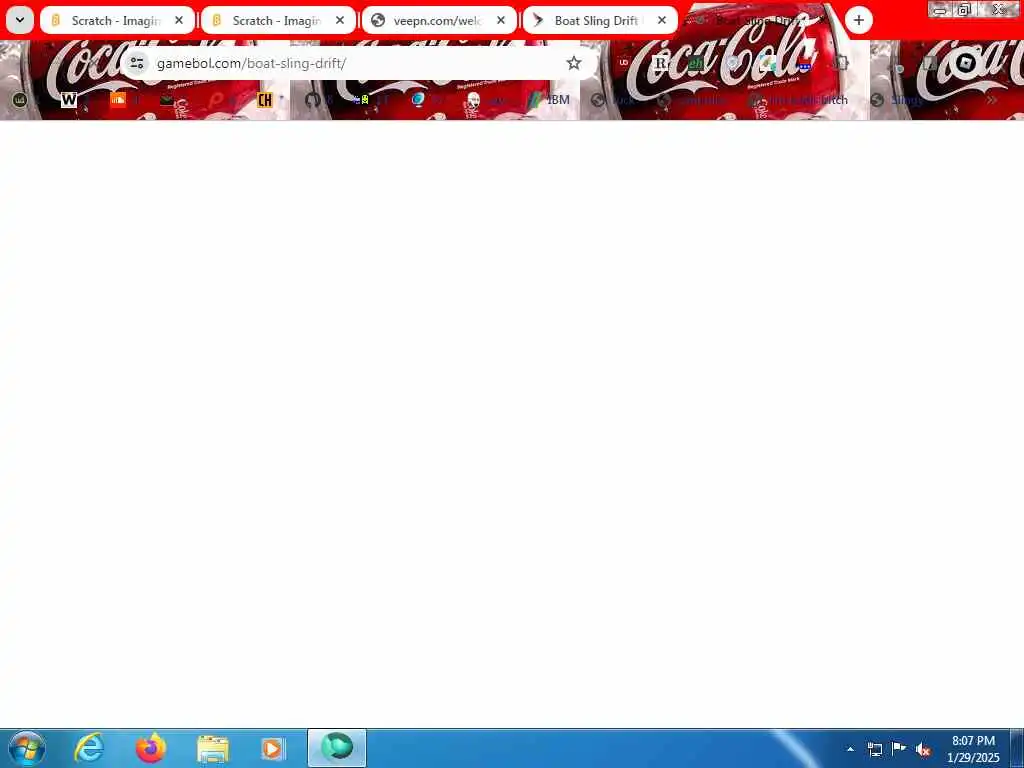
Task: Open the green circle first bookmark
Action: point(20,100)
